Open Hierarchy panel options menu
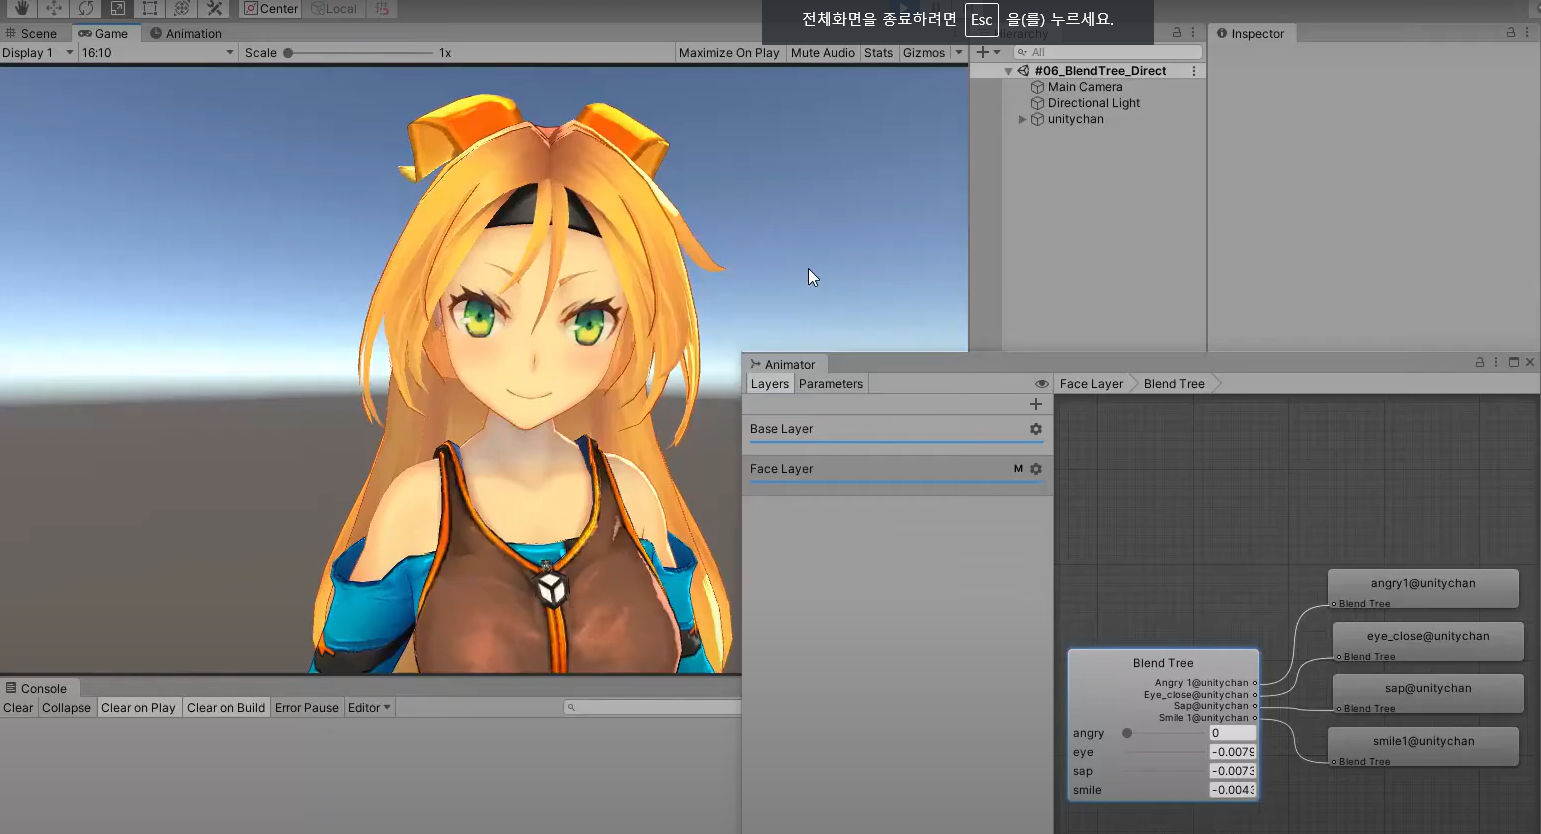This screenshot has width=1541, height=834. click(x=1193, y=33)
